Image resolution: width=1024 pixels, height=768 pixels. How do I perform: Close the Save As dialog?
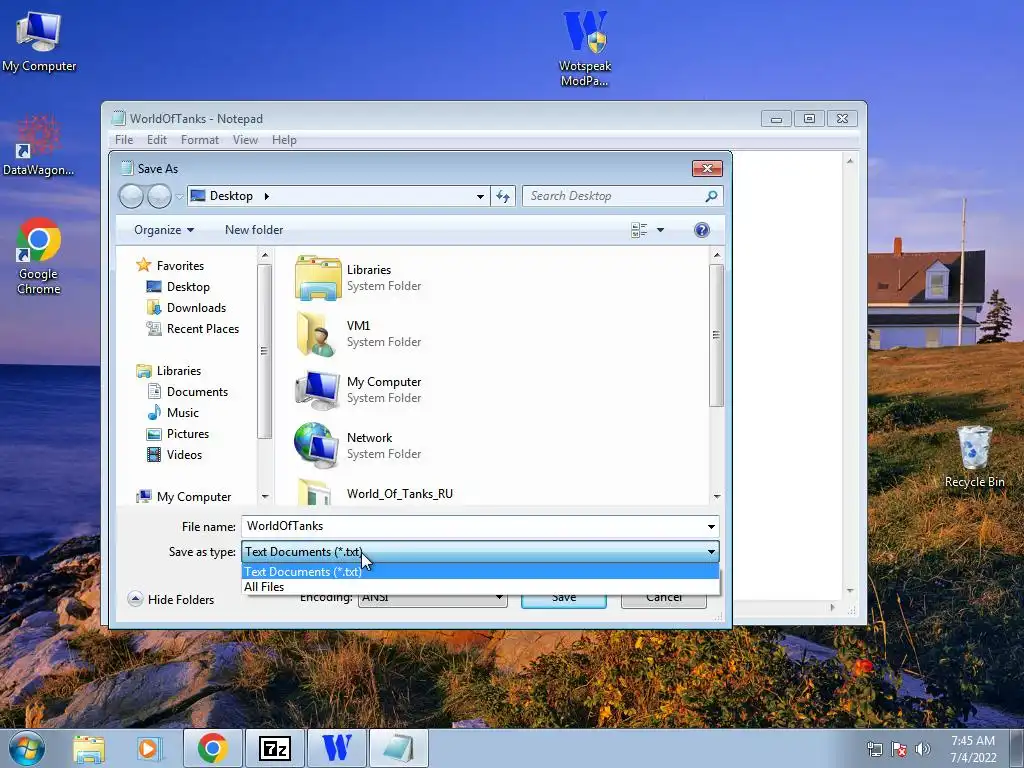707,168
